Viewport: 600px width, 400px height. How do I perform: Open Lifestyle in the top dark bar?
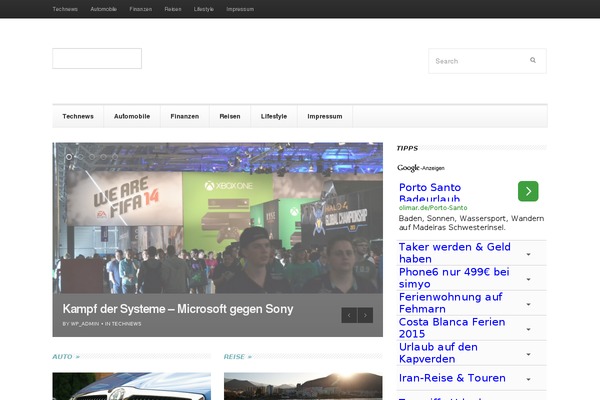pyautogui.click(x=204, y=9)
